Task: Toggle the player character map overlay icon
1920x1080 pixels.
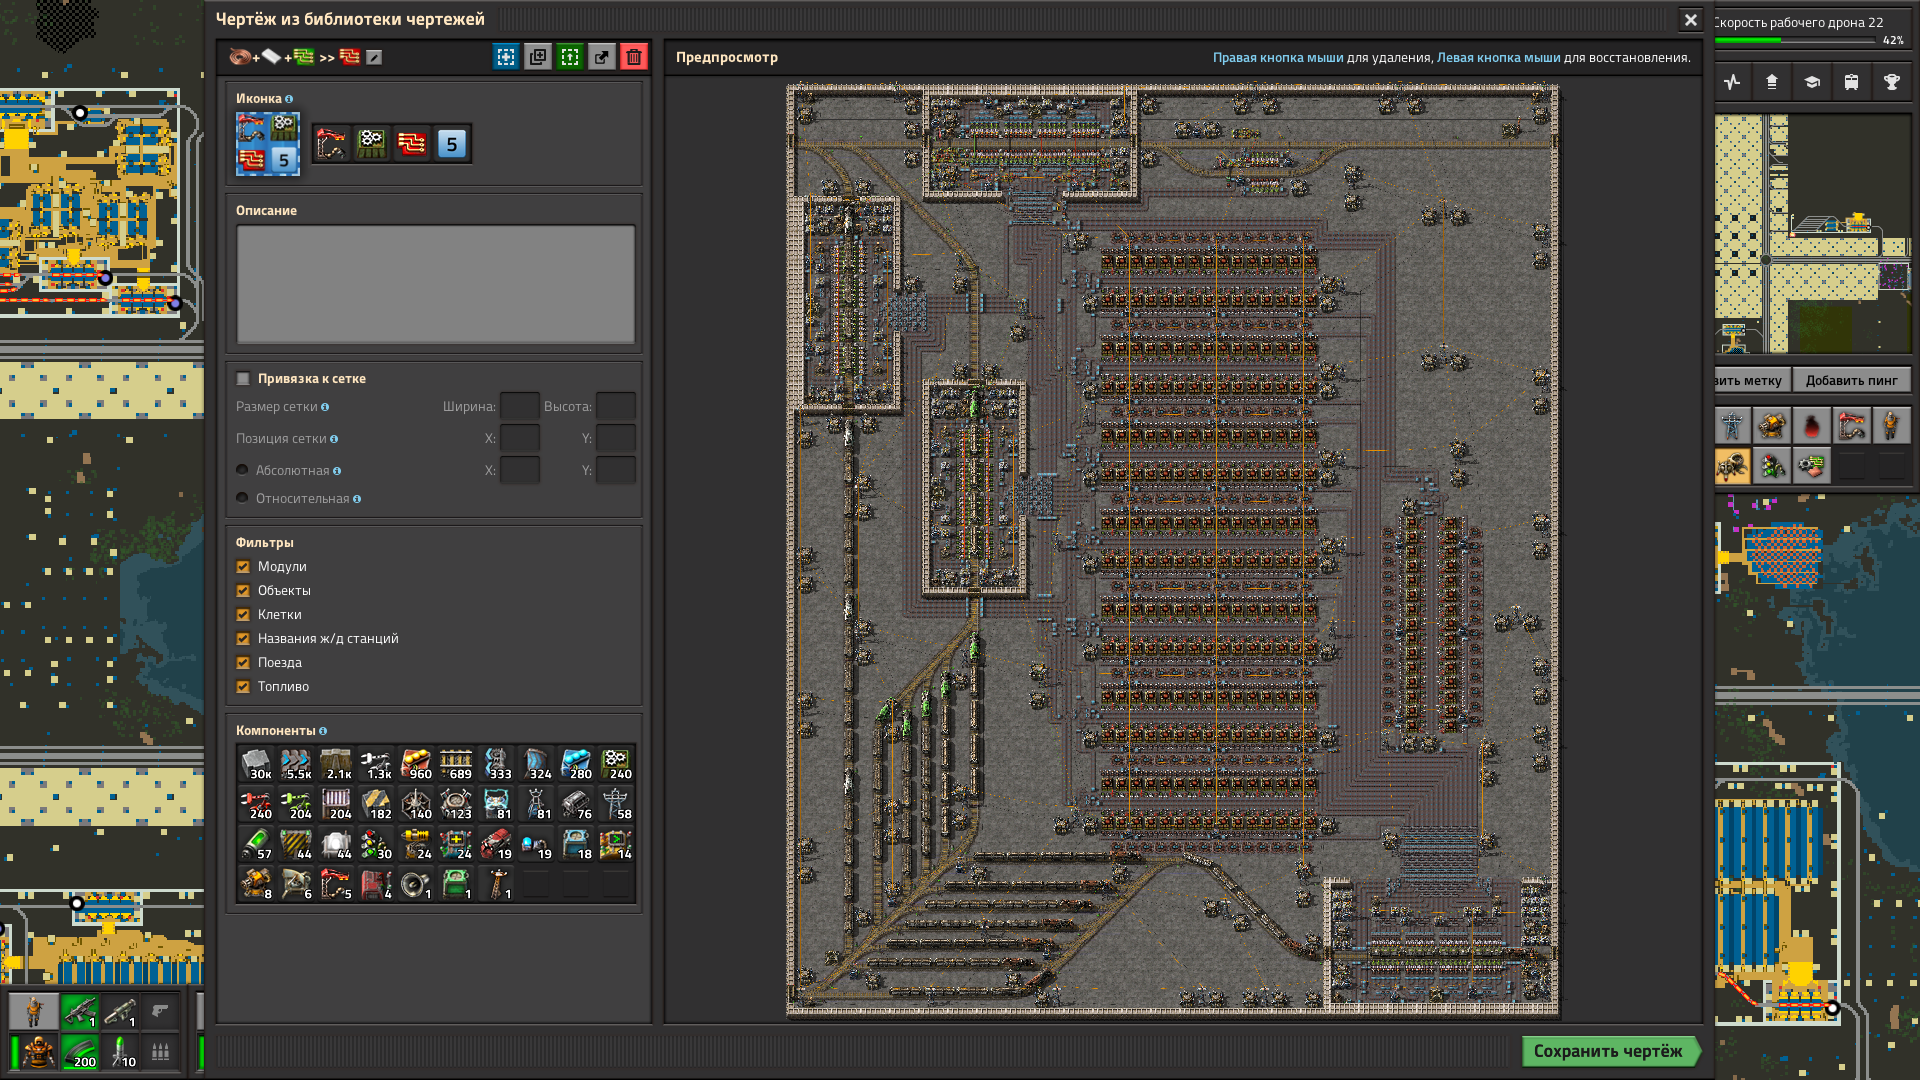Action: [x=1892, y=426]
